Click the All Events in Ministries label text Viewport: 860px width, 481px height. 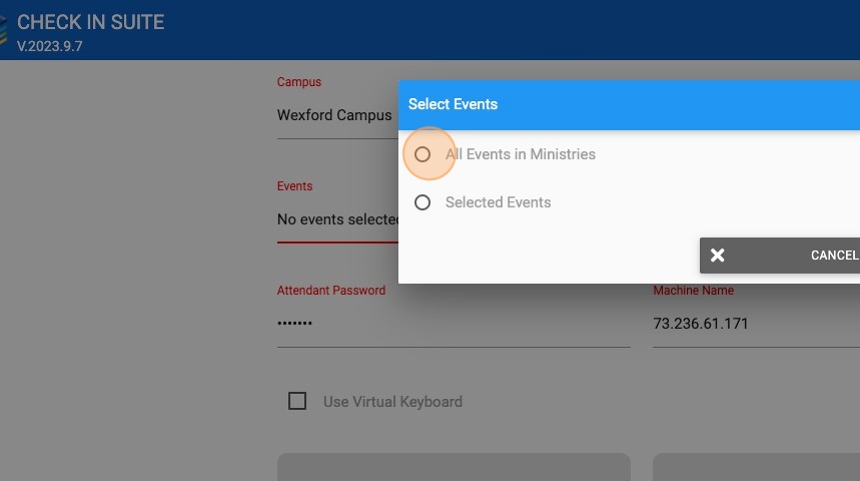520,155
